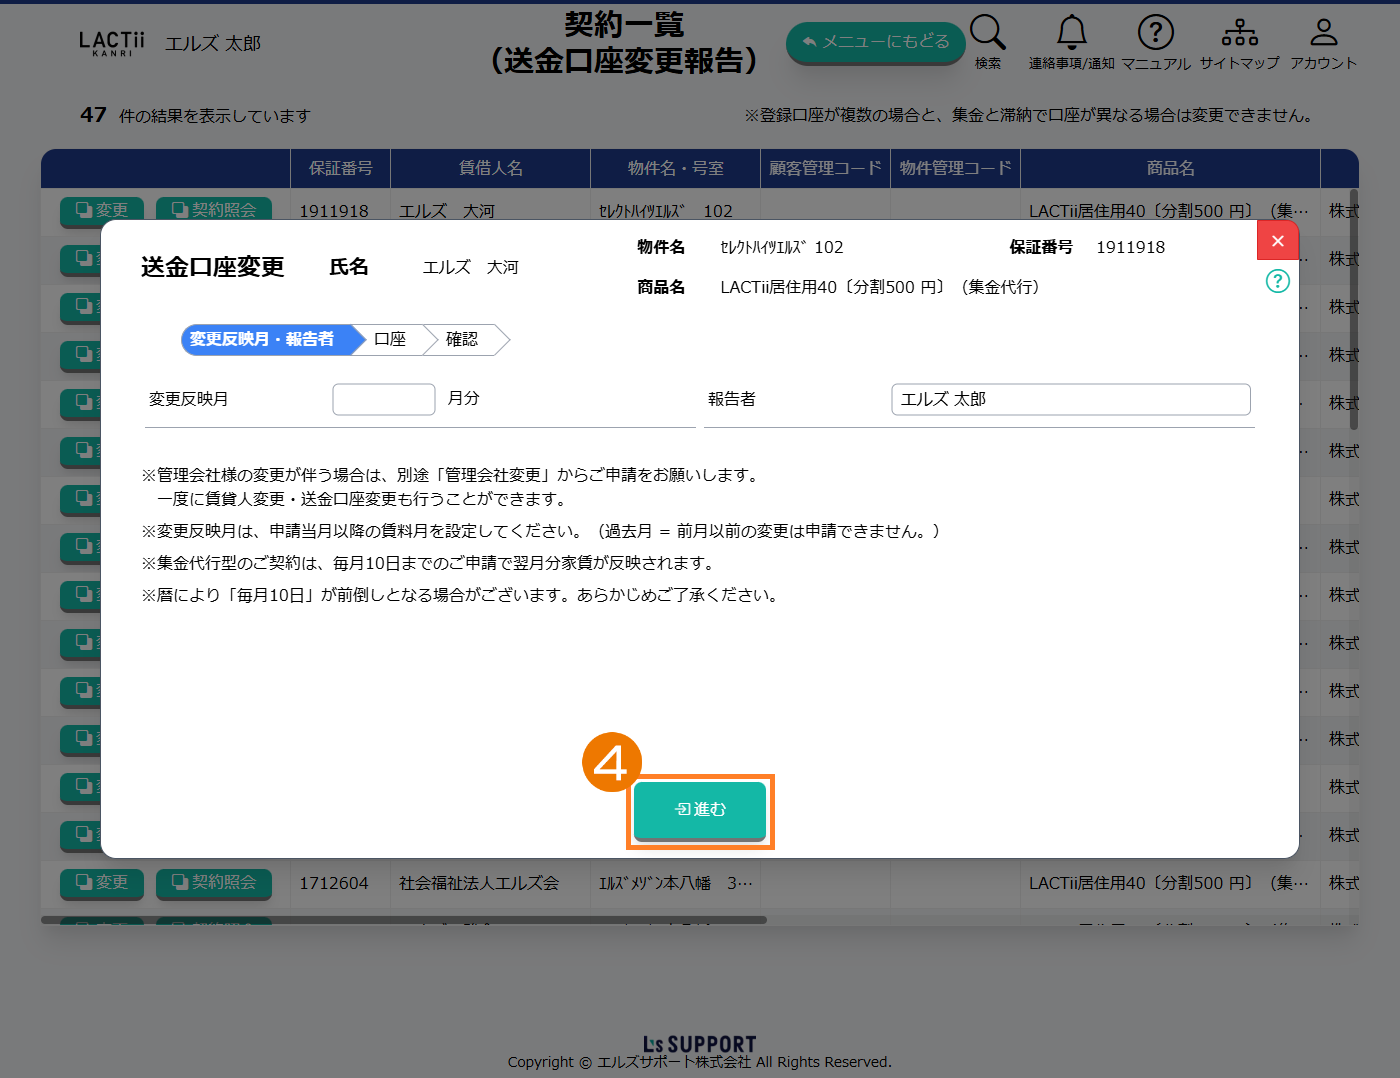Click the 変更反映月 month input field
1400x1078 pixels.
pos(383,399)
